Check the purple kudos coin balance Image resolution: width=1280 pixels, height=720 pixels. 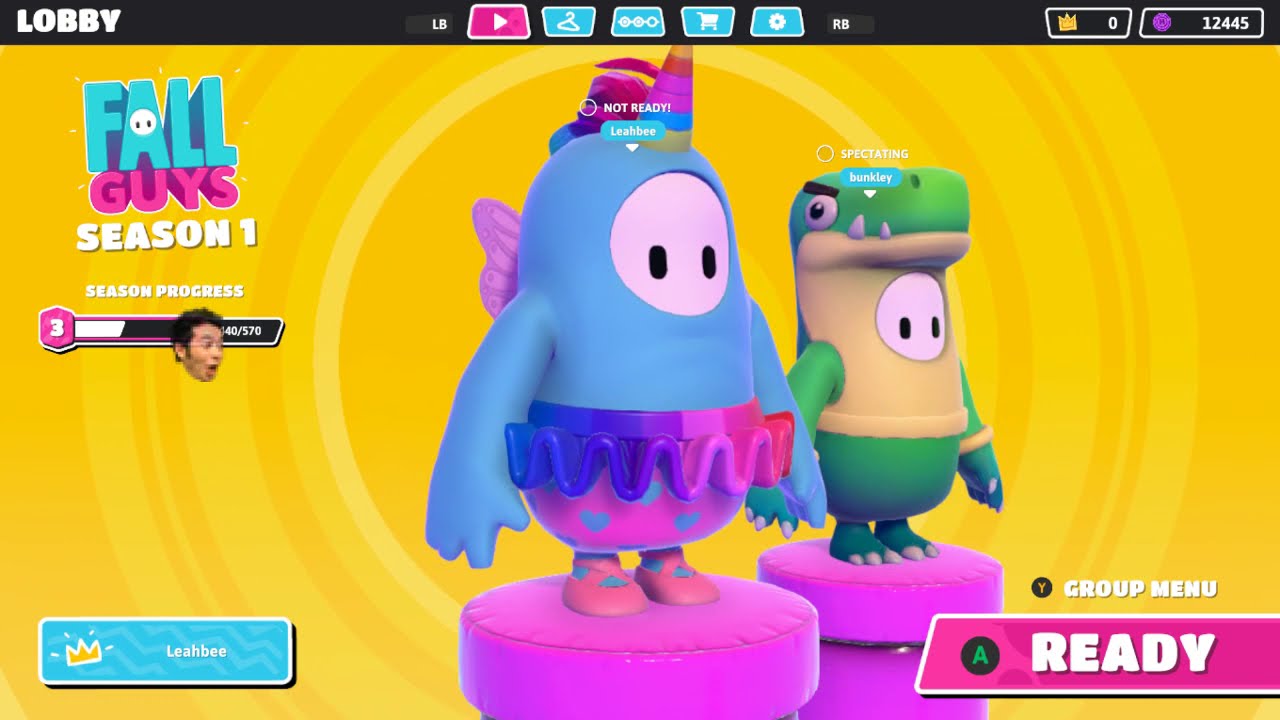[1201, 23]
